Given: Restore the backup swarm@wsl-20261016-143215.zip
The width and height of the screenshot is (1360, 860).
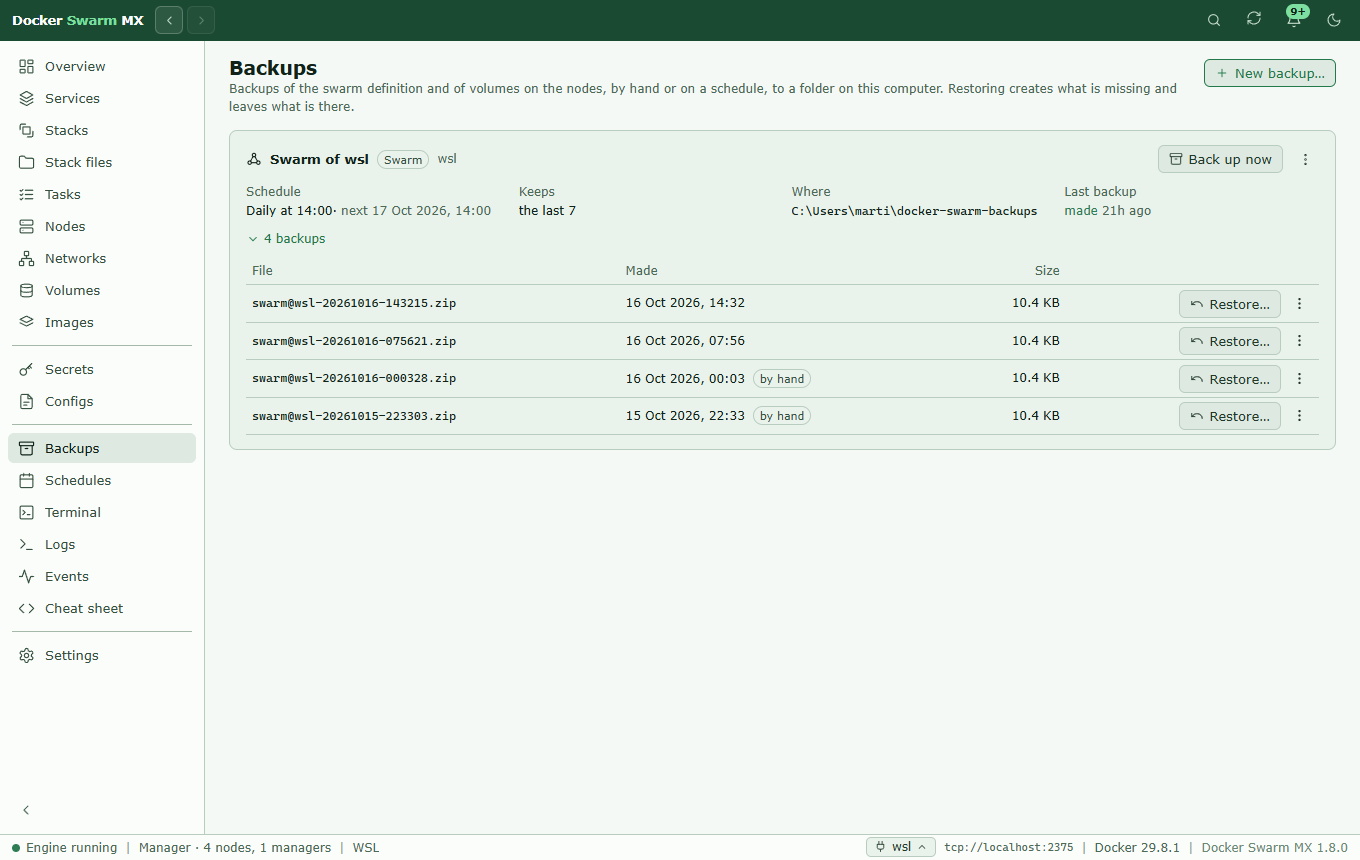Looking at the screenshot, I should [x=1230, y=304].
